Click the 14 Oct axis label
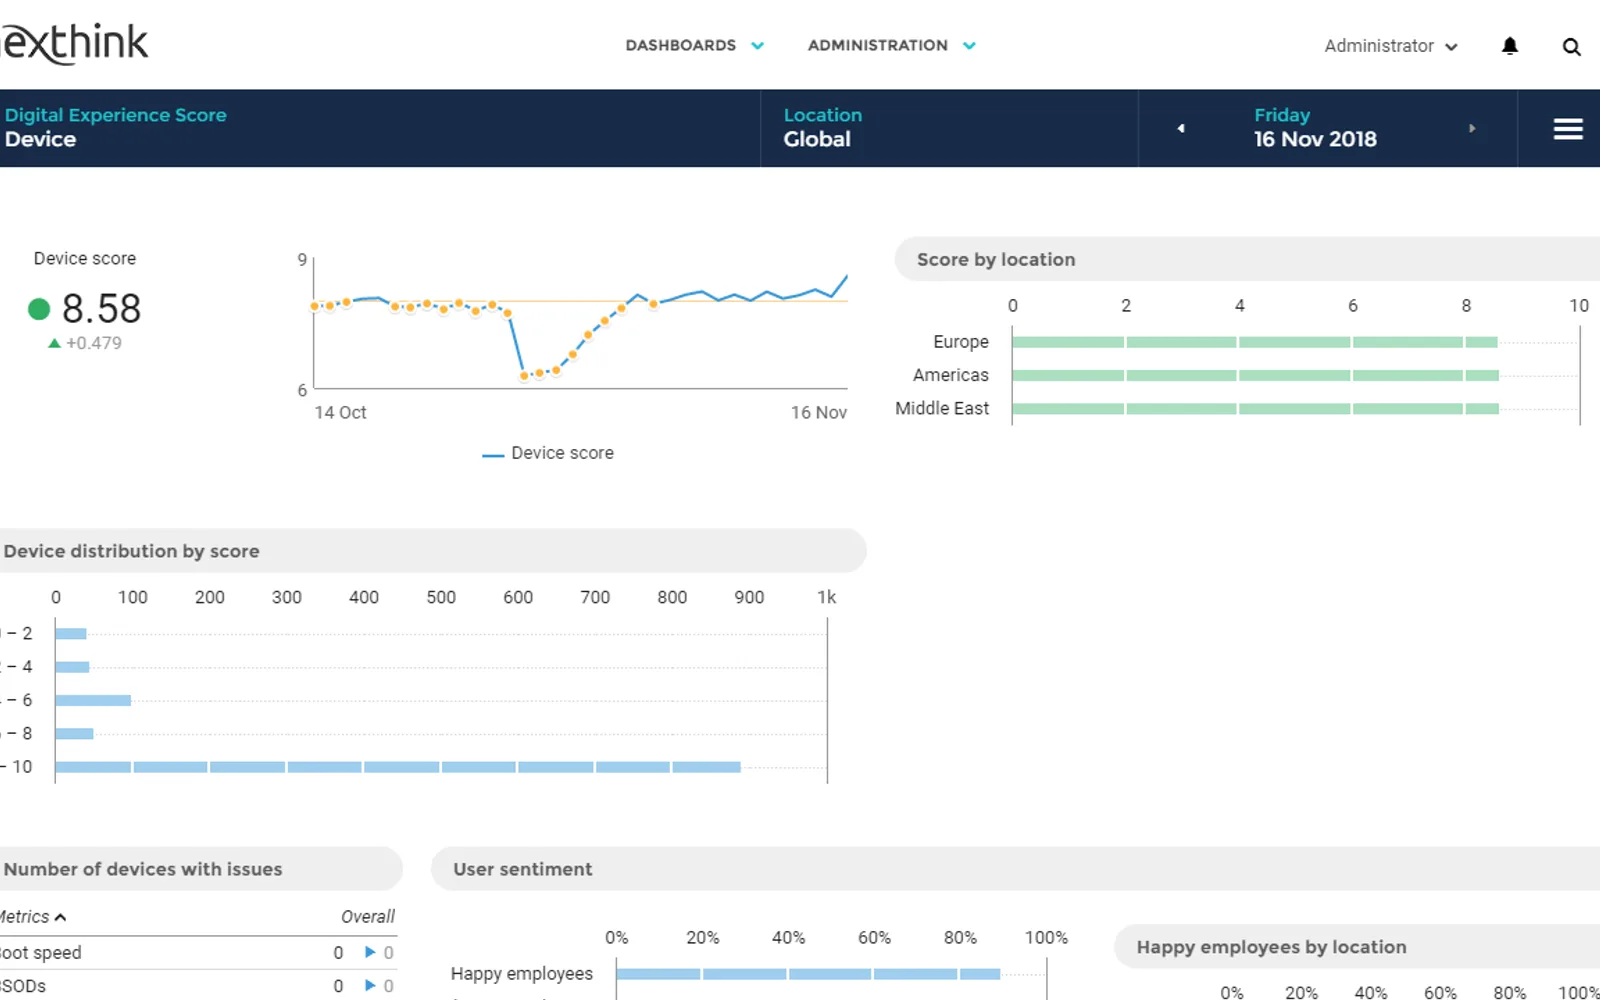 [340, 412]
